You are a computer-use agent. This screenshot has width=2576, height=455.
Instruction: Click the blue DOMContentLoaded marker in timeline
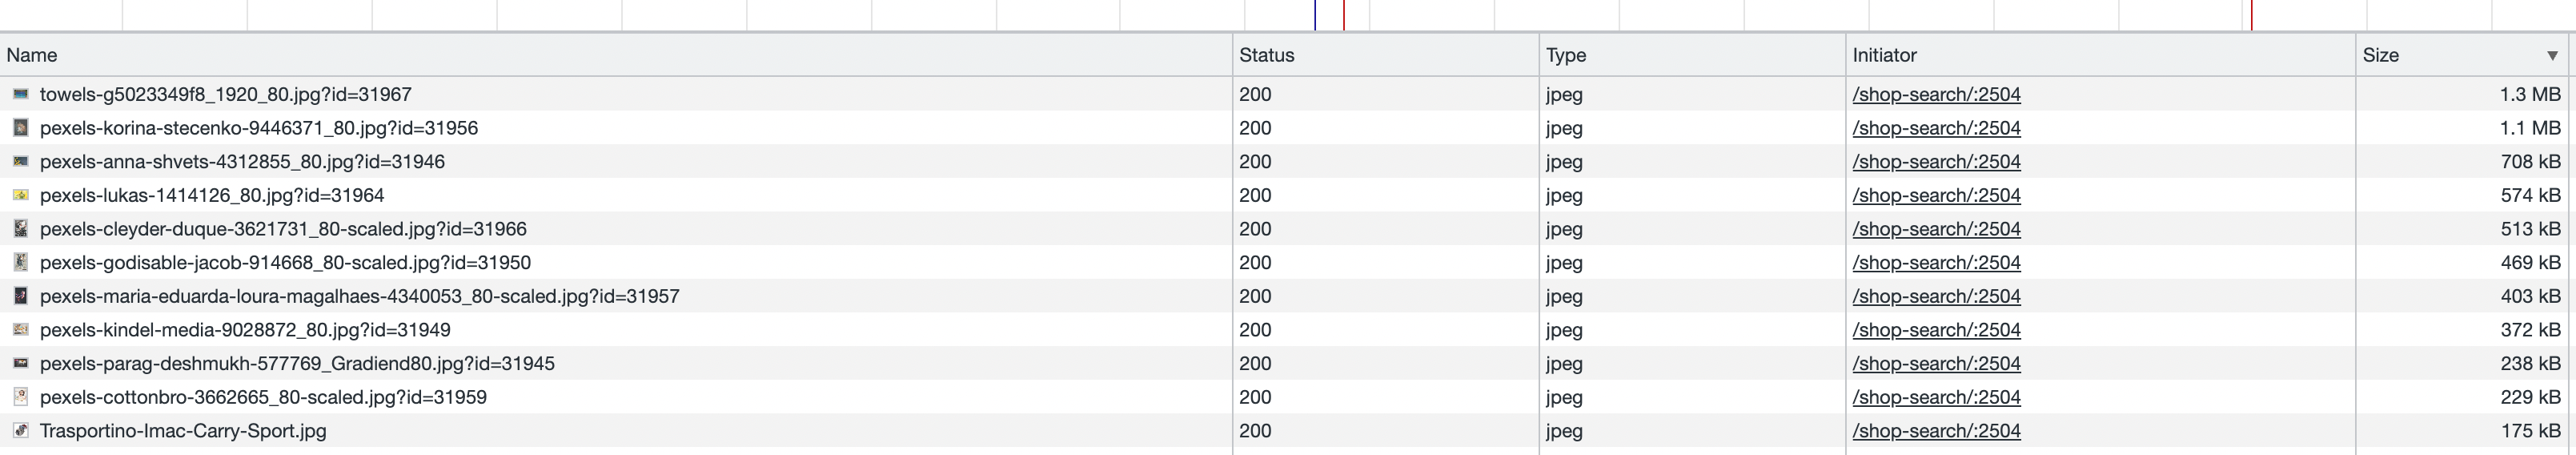[x=1315, y=14]
